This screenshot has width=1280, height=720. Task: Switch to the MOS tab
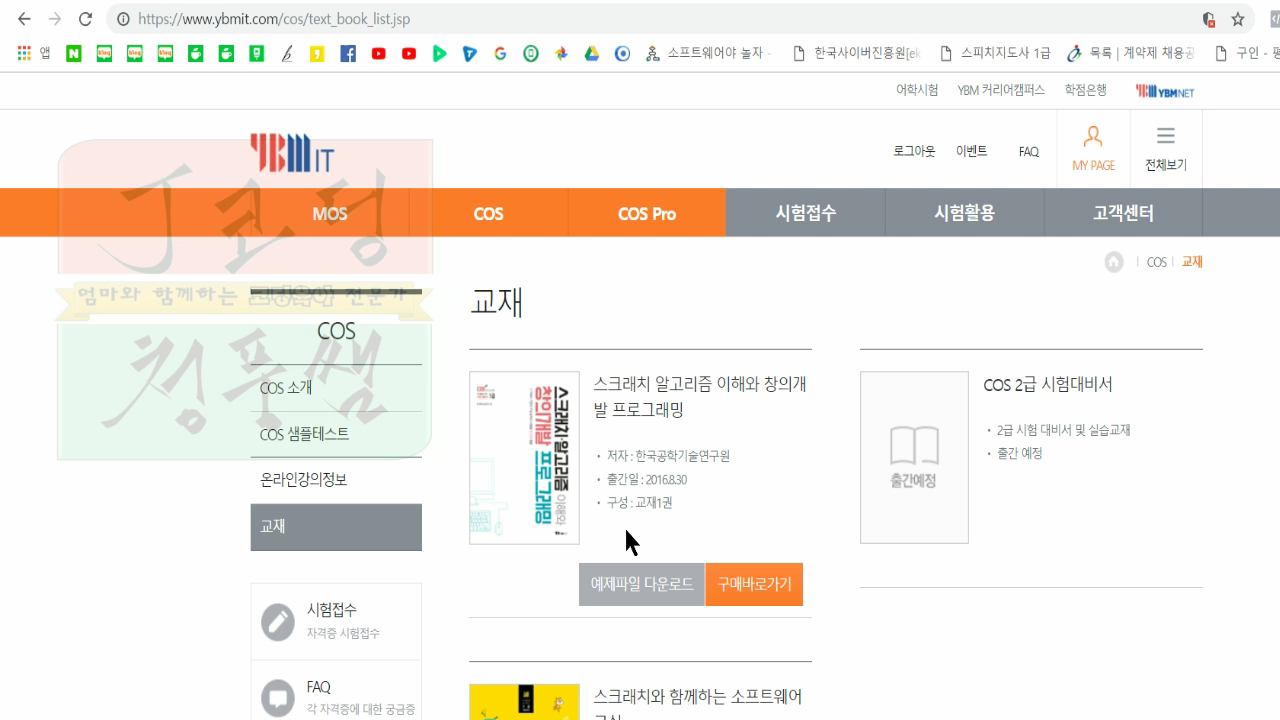pyautogui.click(x=329, y=212)
